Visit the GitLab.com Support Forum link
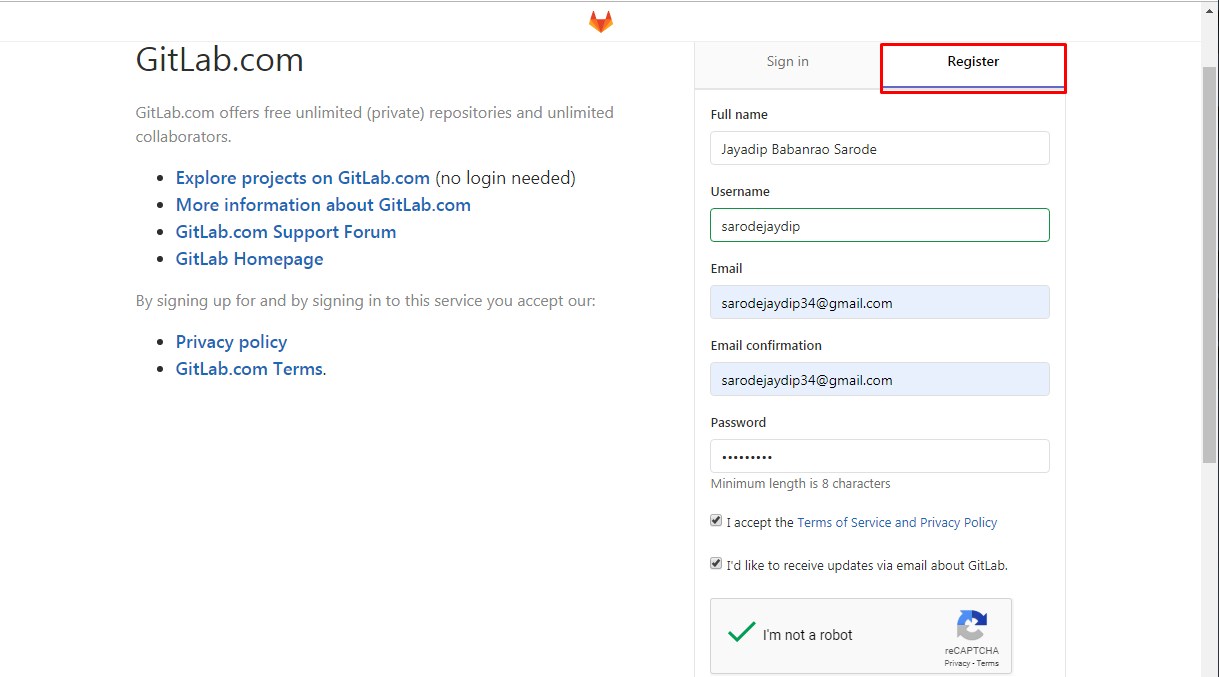 point(286,232)
